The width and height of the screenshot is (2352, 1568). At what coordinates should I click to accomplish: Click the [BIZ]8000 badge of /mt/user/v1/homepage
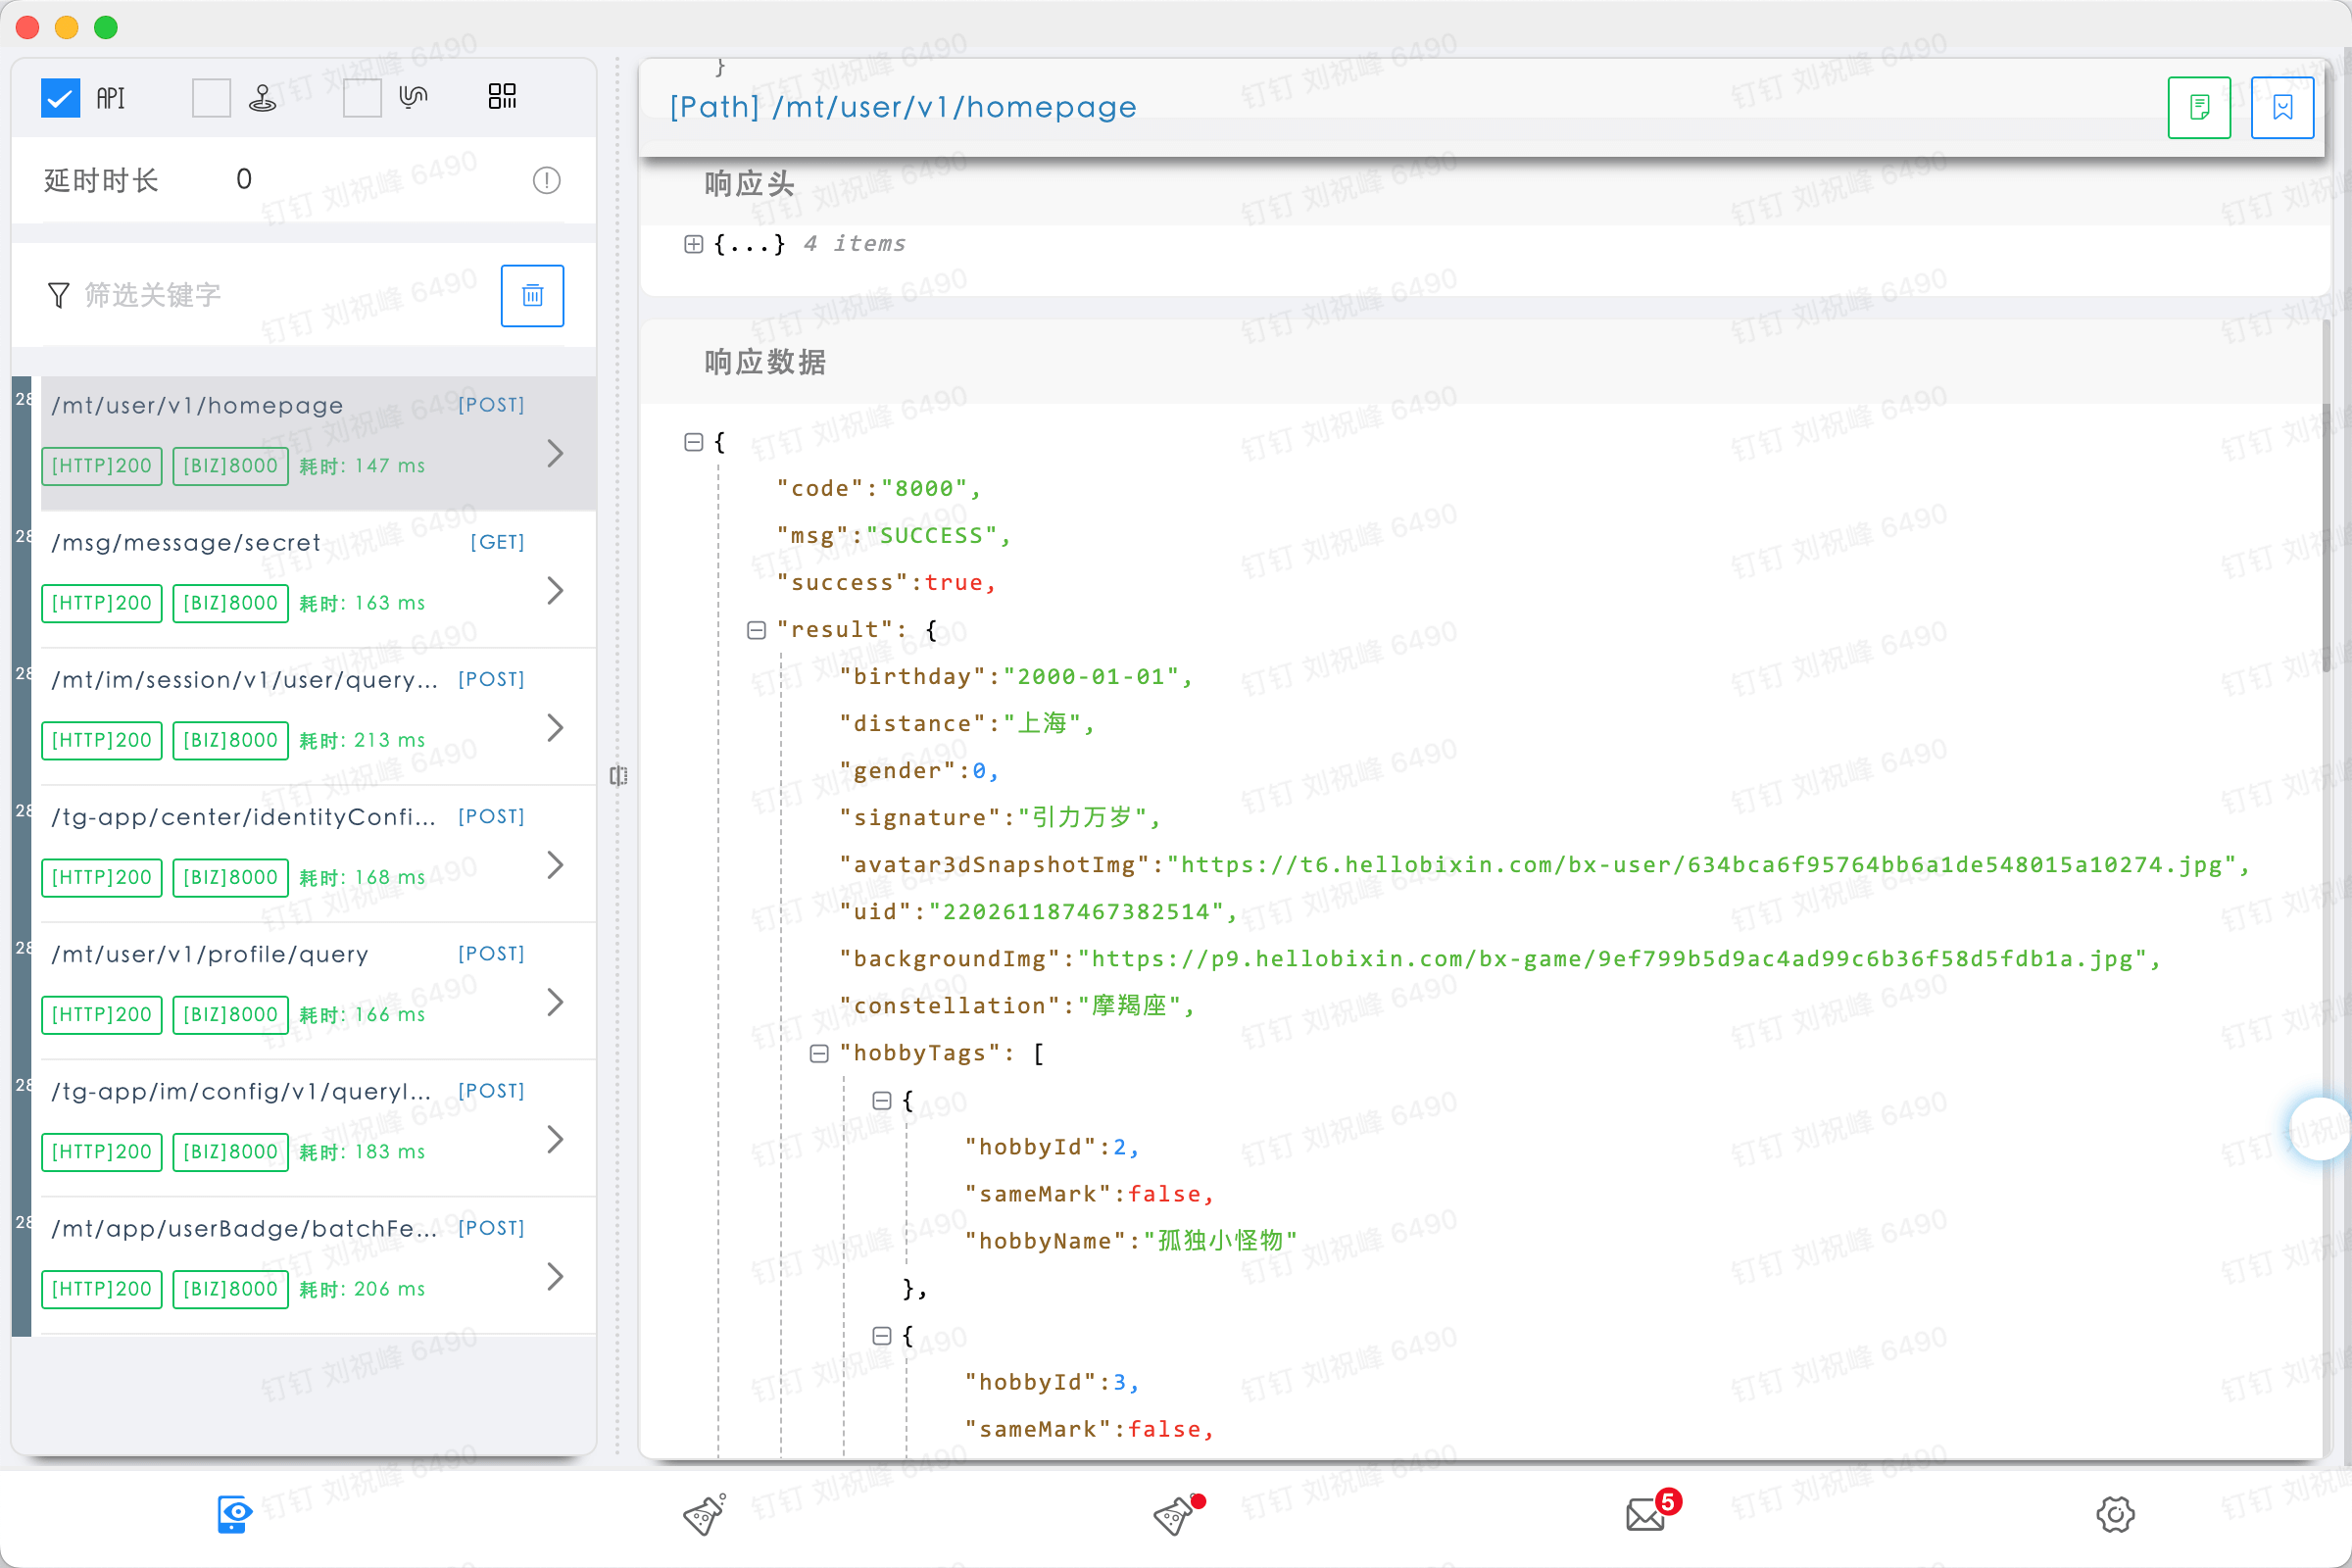231,466
